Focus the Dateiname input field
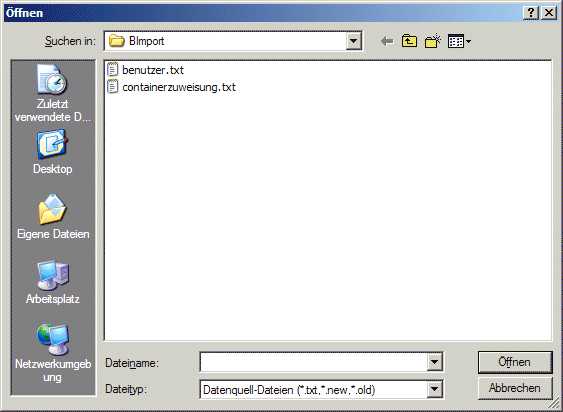The height and width of the screenshot is (412, 563). [x=314, y=362]
